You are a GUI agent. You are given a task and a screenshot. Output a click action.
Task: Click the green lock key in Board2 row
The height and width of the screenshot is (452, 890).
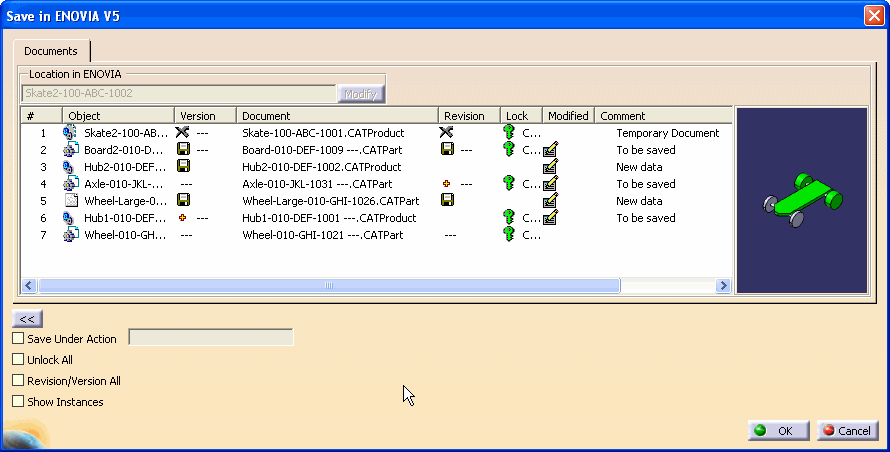pyautogui.click(x=509, y=149)
